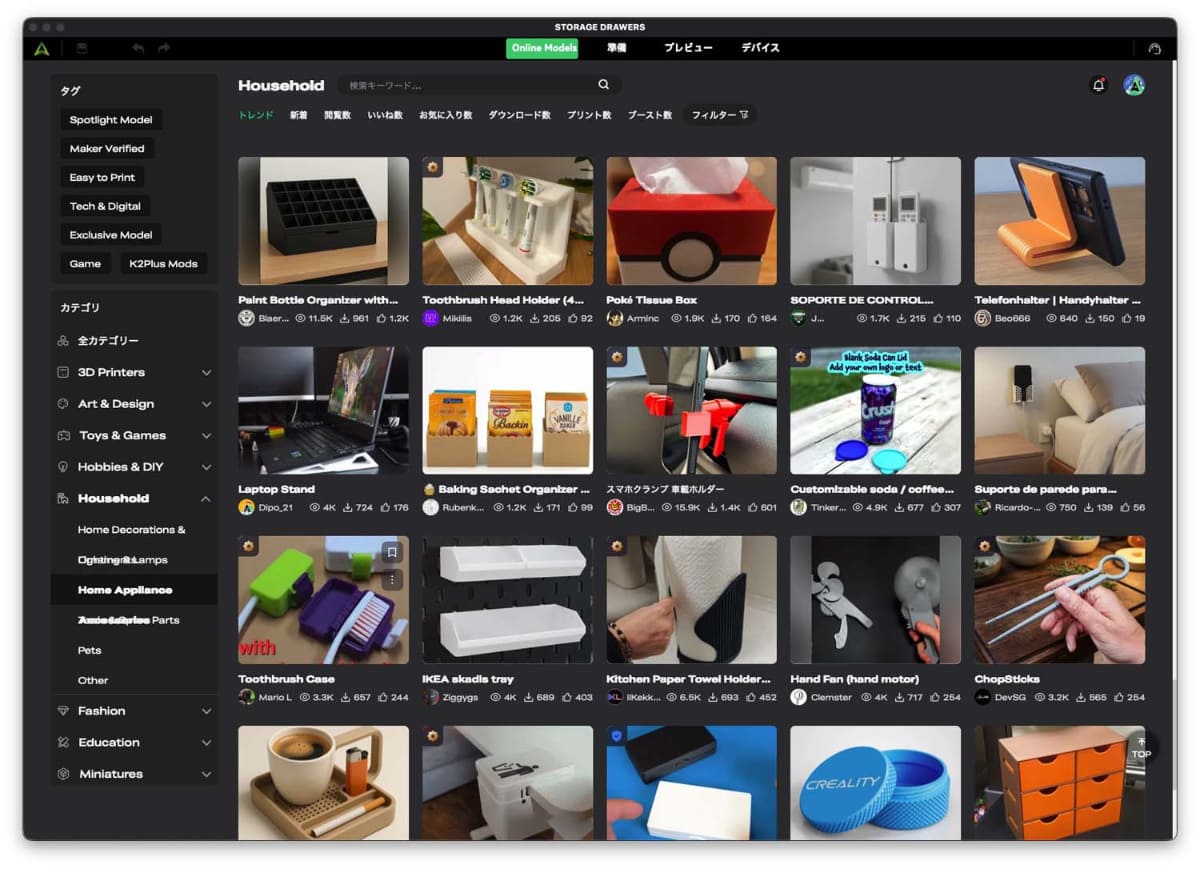
Task: Open the Paint Bottle Organizer thumbnail
Action: [323, 221]
